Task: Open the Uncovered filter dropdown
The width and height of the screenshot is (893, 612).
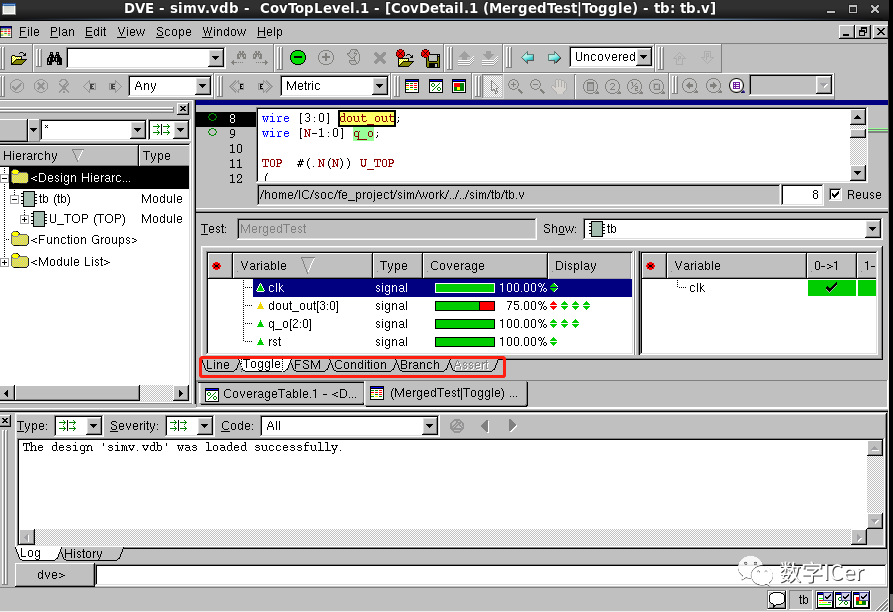Action: 610,57
